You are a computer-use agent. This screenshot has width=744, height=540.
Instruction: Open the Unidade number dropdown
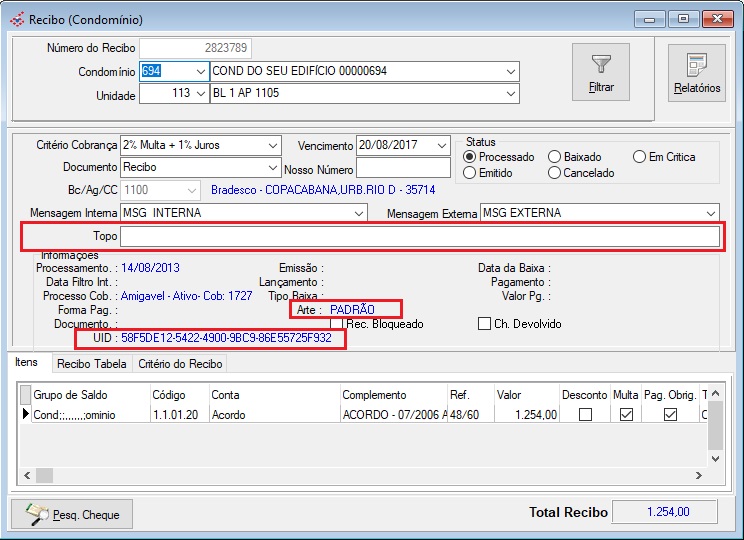(x=200, y=93)
